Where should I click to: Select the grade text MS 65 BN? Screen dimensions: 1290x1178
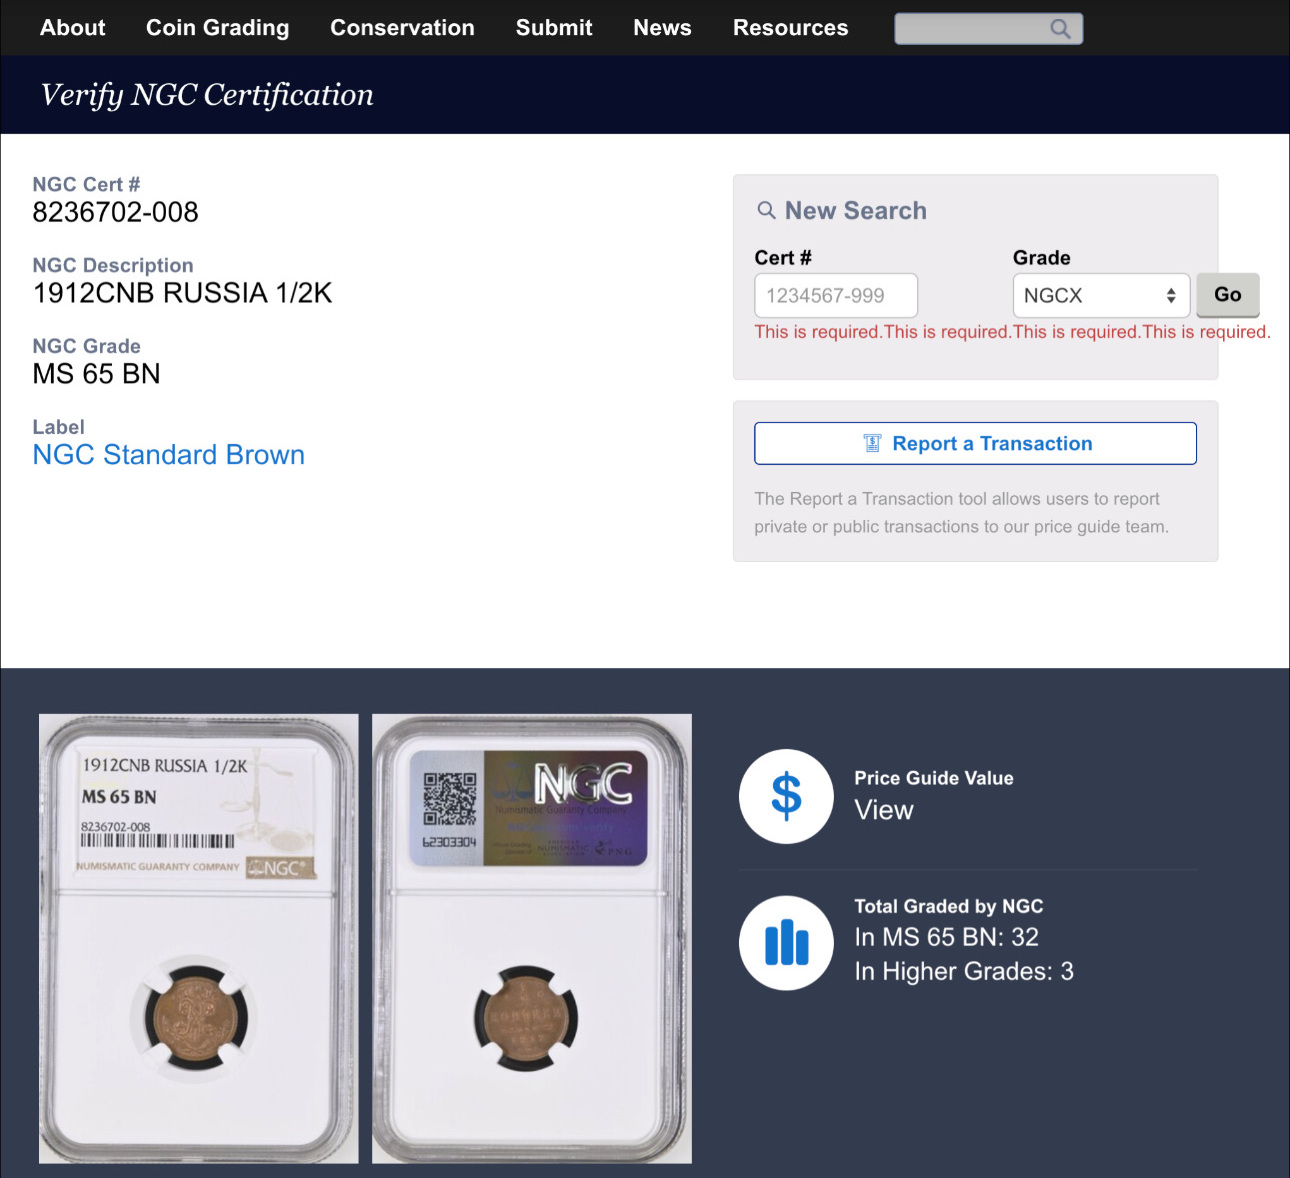coord(97,374)
